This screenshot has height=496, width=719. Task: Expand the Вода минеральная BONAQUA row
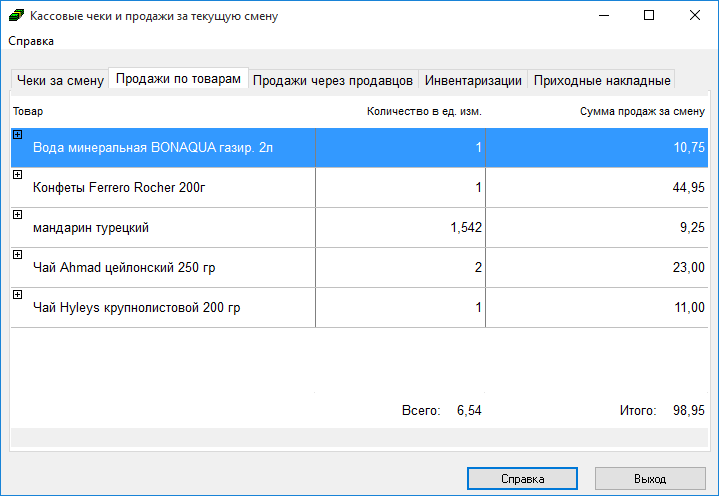click(x=17, y=135)
